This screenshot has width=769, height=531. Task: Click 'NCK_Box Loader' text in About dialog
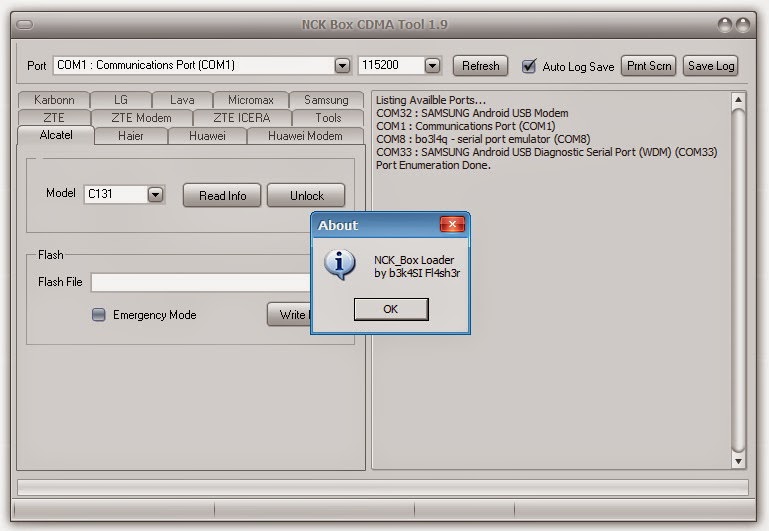tap(414, 260)
